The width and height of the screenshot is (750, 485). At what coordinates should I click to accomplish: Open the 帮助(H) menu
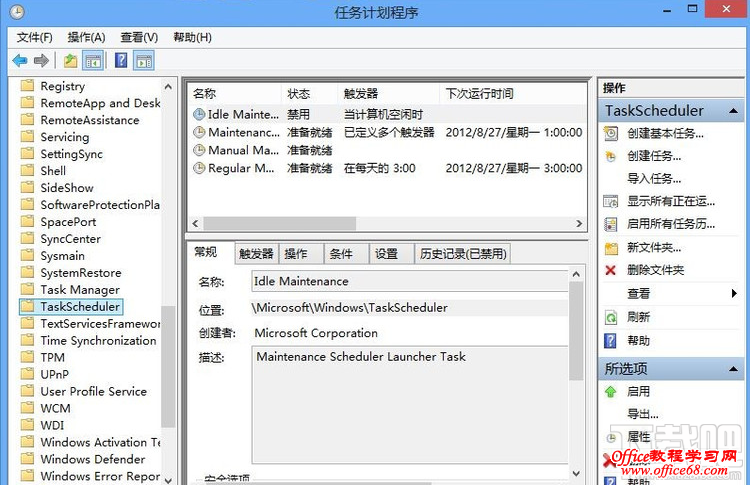coord(192,37)
